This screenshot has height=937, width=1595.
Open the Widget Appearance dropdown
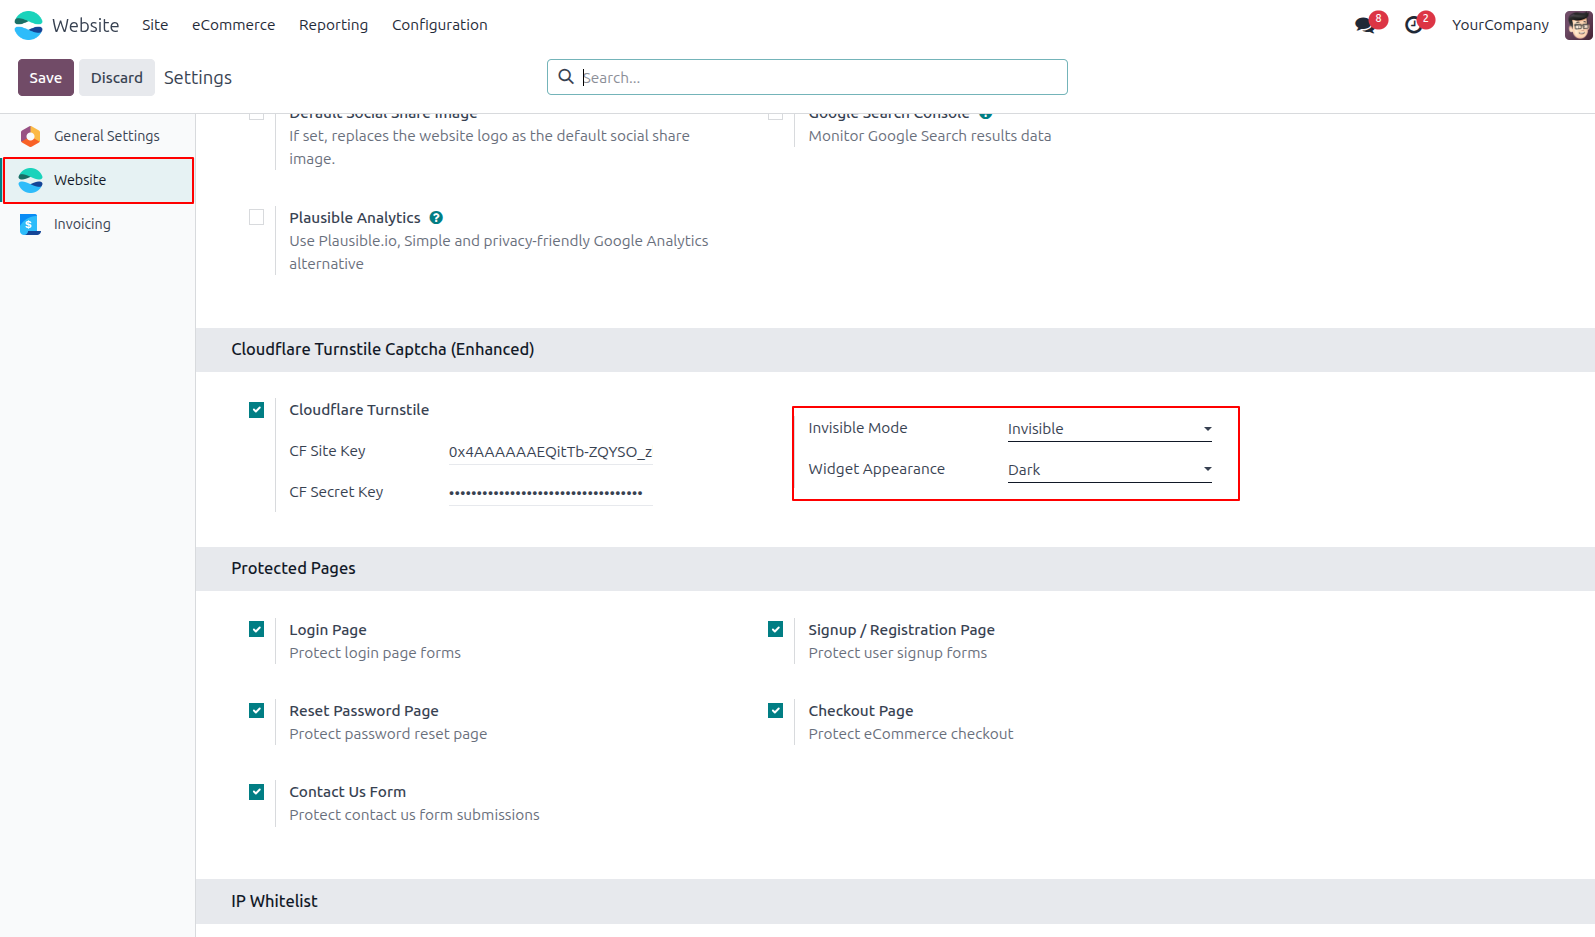click(1110, 470)
